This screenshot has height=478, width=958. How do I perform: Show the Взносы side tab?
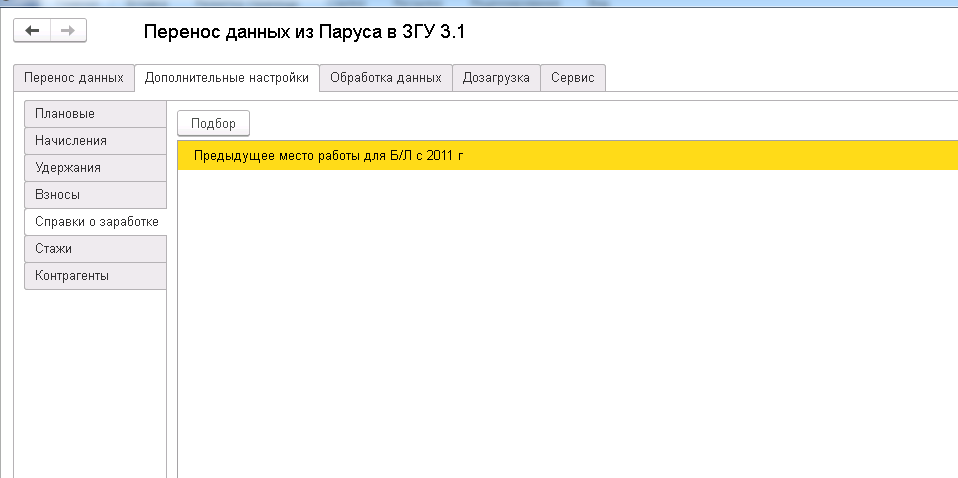click(95, 195)
